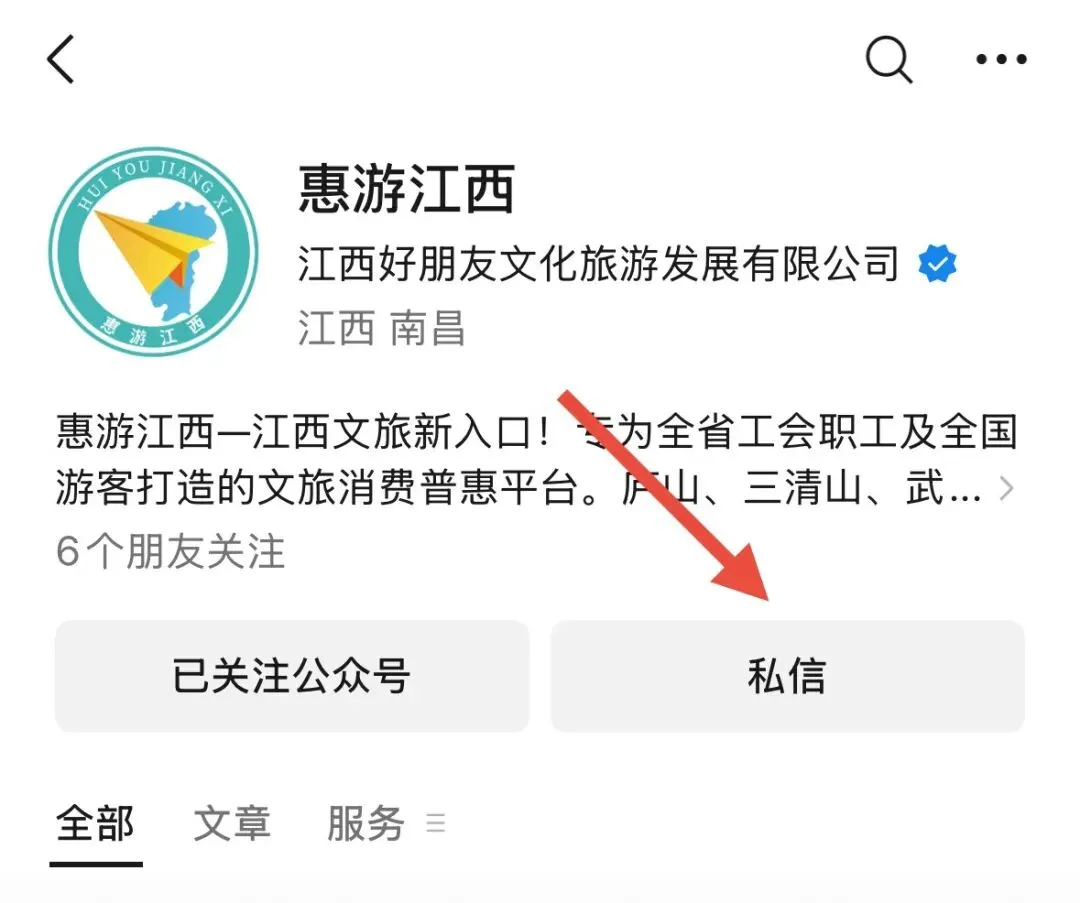The image size is (1080, 903).
Task: Tap the company name 江西好朋友文化旅游发展有限公司
Action: (599, 264)
